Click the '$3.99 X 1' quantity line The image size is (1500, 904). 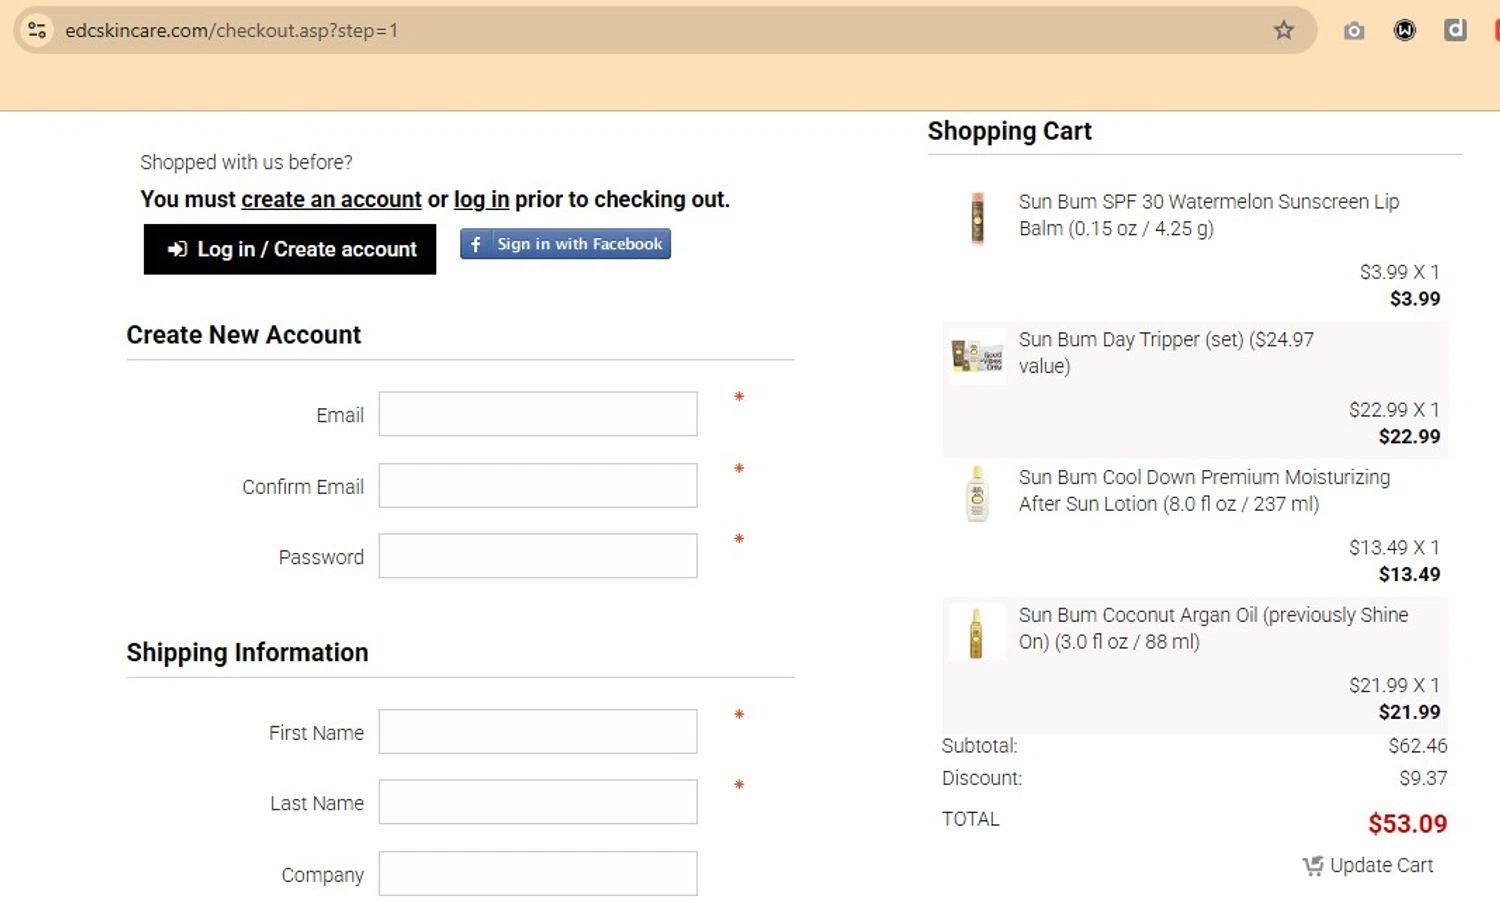(x=1399, y=272)
